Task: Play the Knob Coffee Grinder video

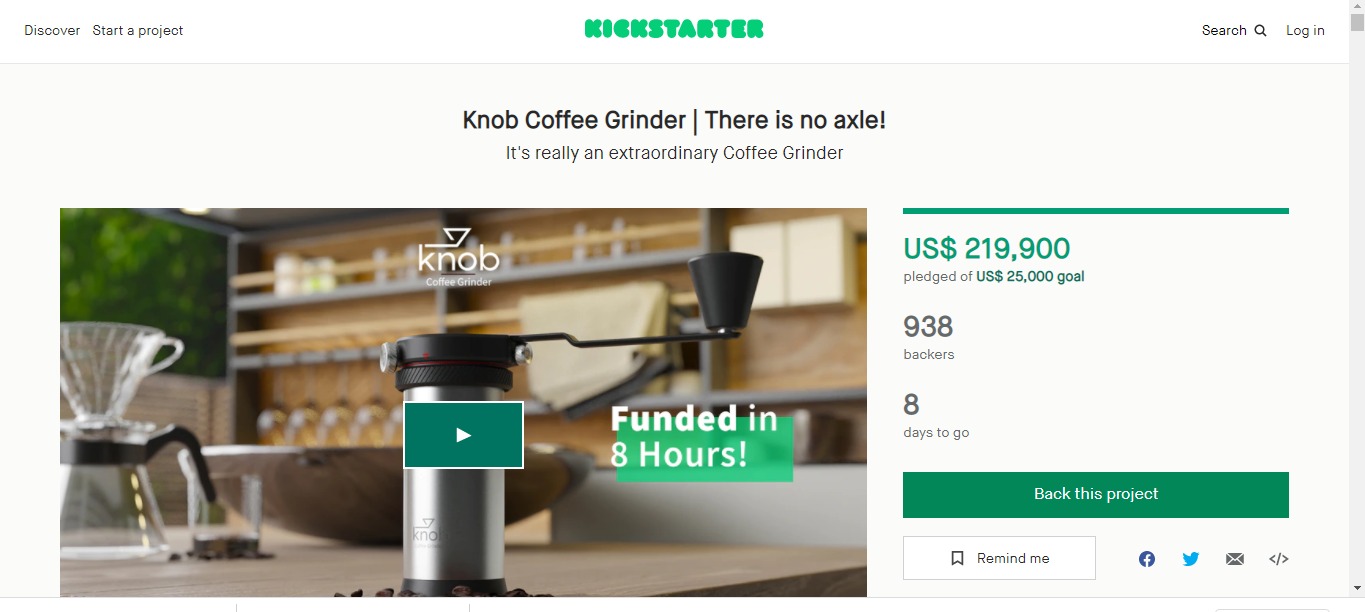Action: 463,435
